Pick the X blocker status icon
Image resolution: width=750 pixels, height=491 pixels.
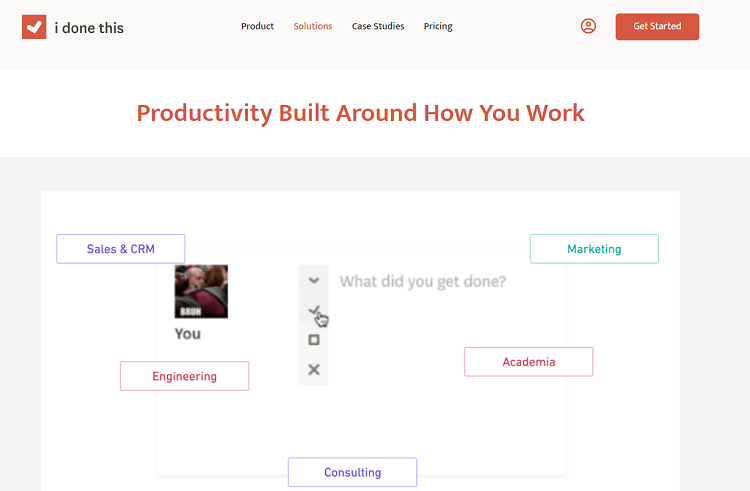click(x=314, y=369)
